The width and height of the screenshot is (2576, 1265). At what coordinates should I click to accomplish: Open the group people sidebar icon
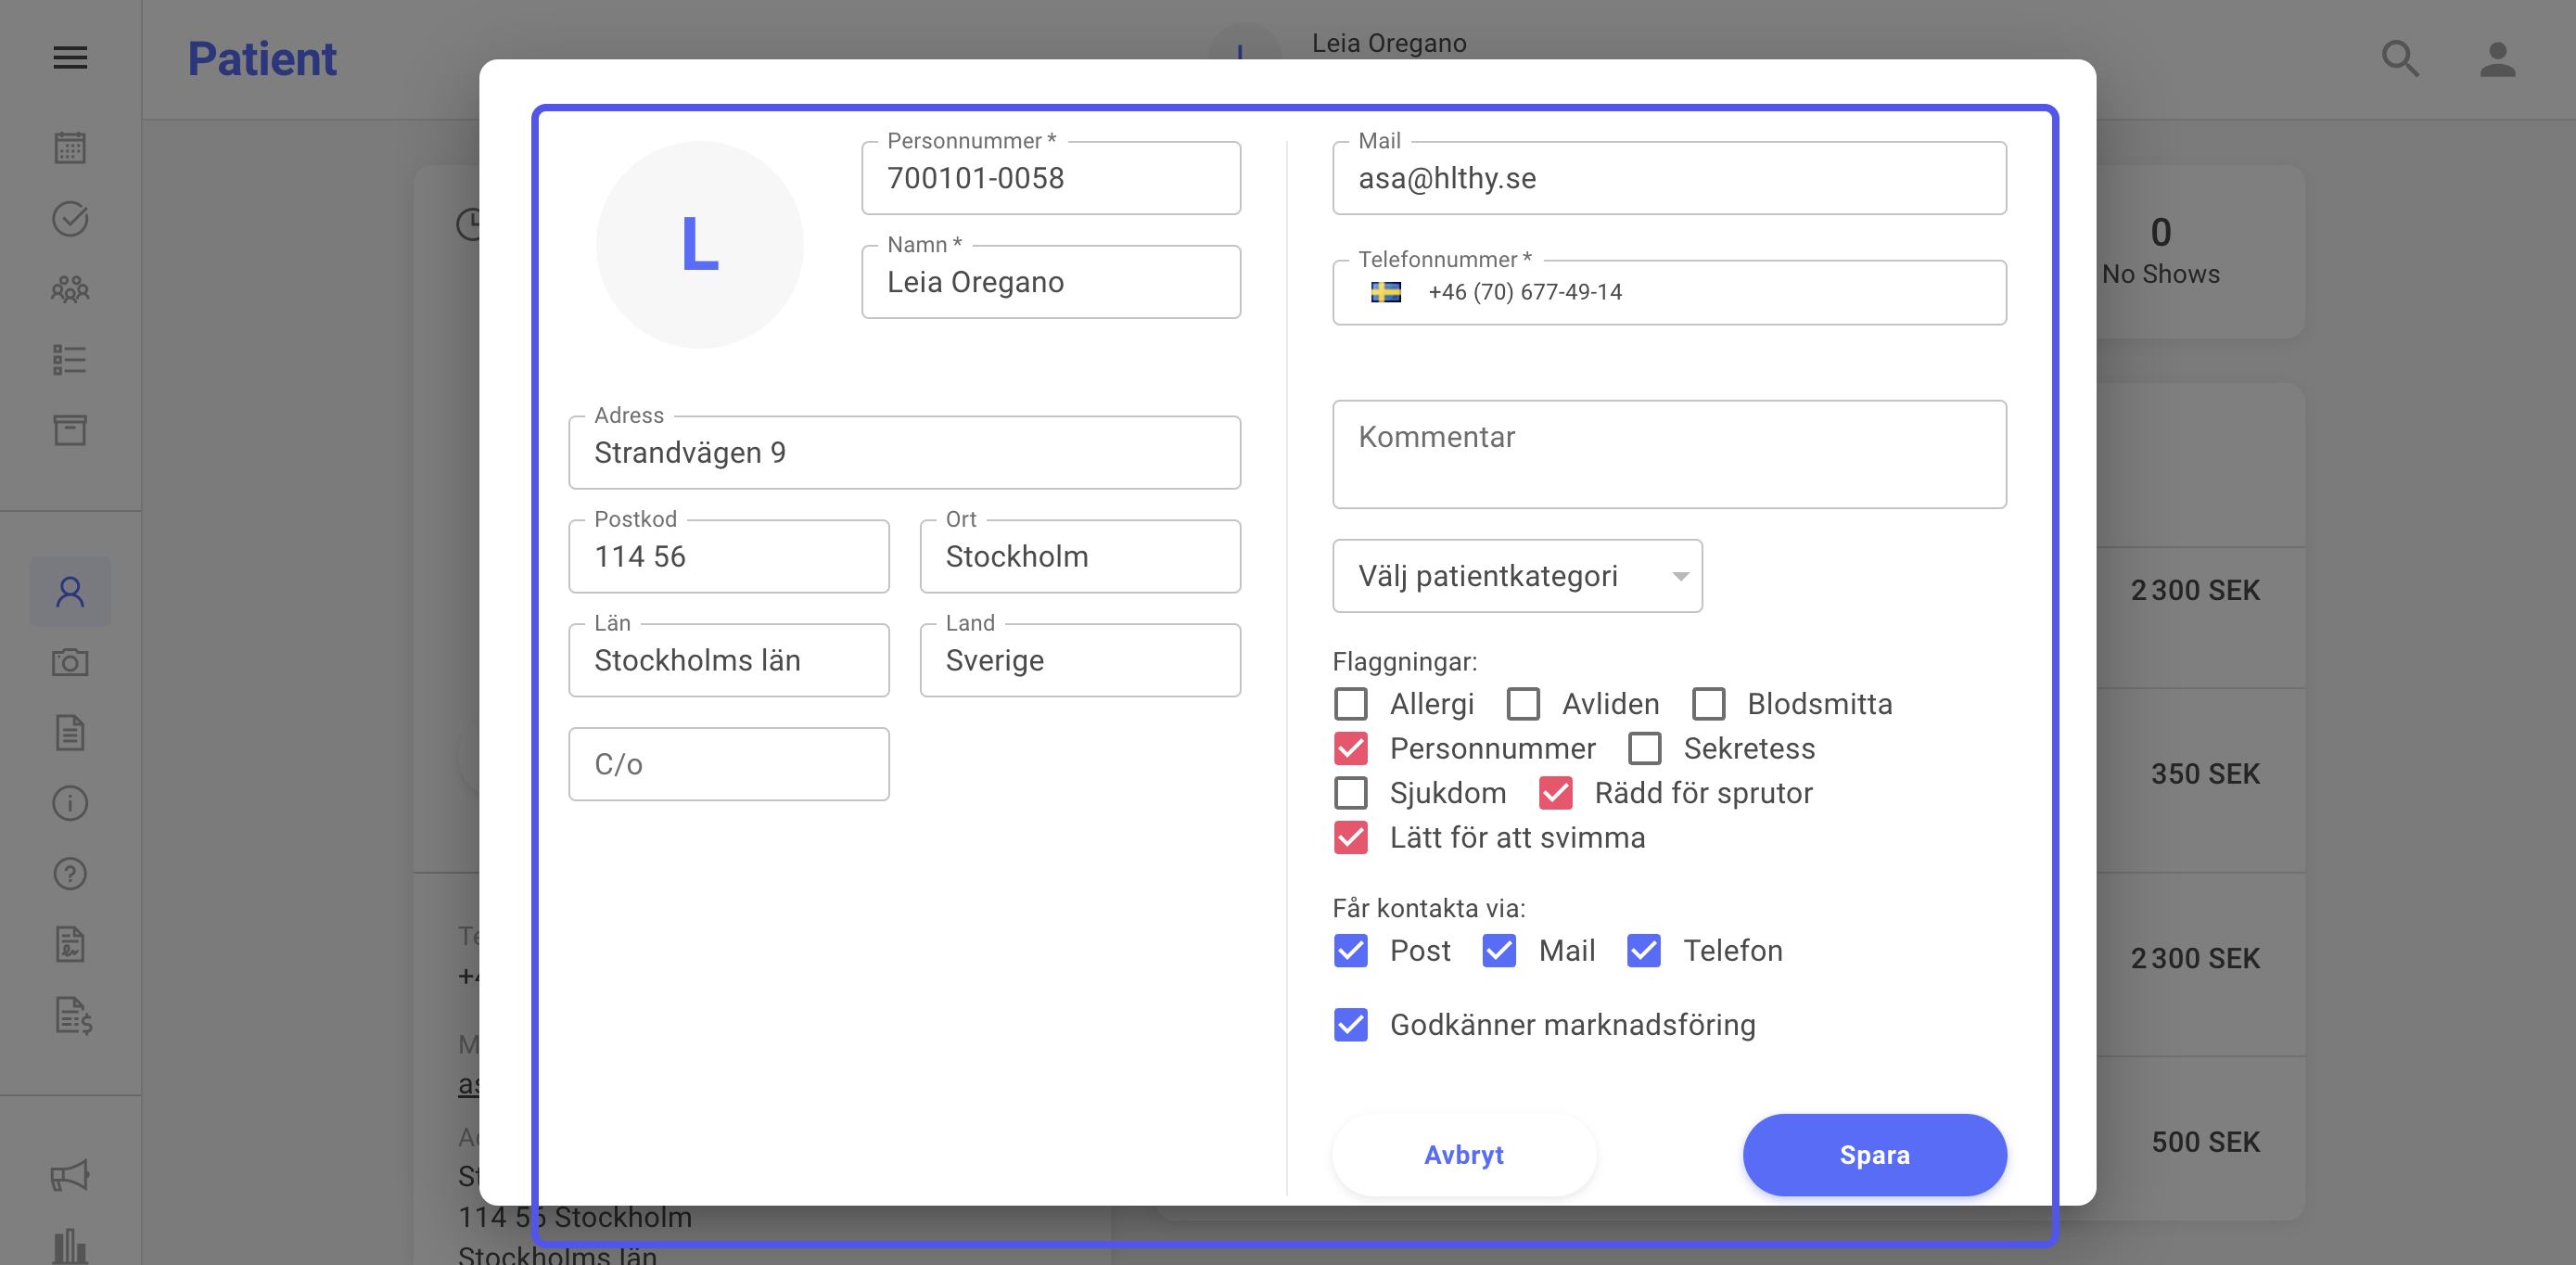pos(70,289)
